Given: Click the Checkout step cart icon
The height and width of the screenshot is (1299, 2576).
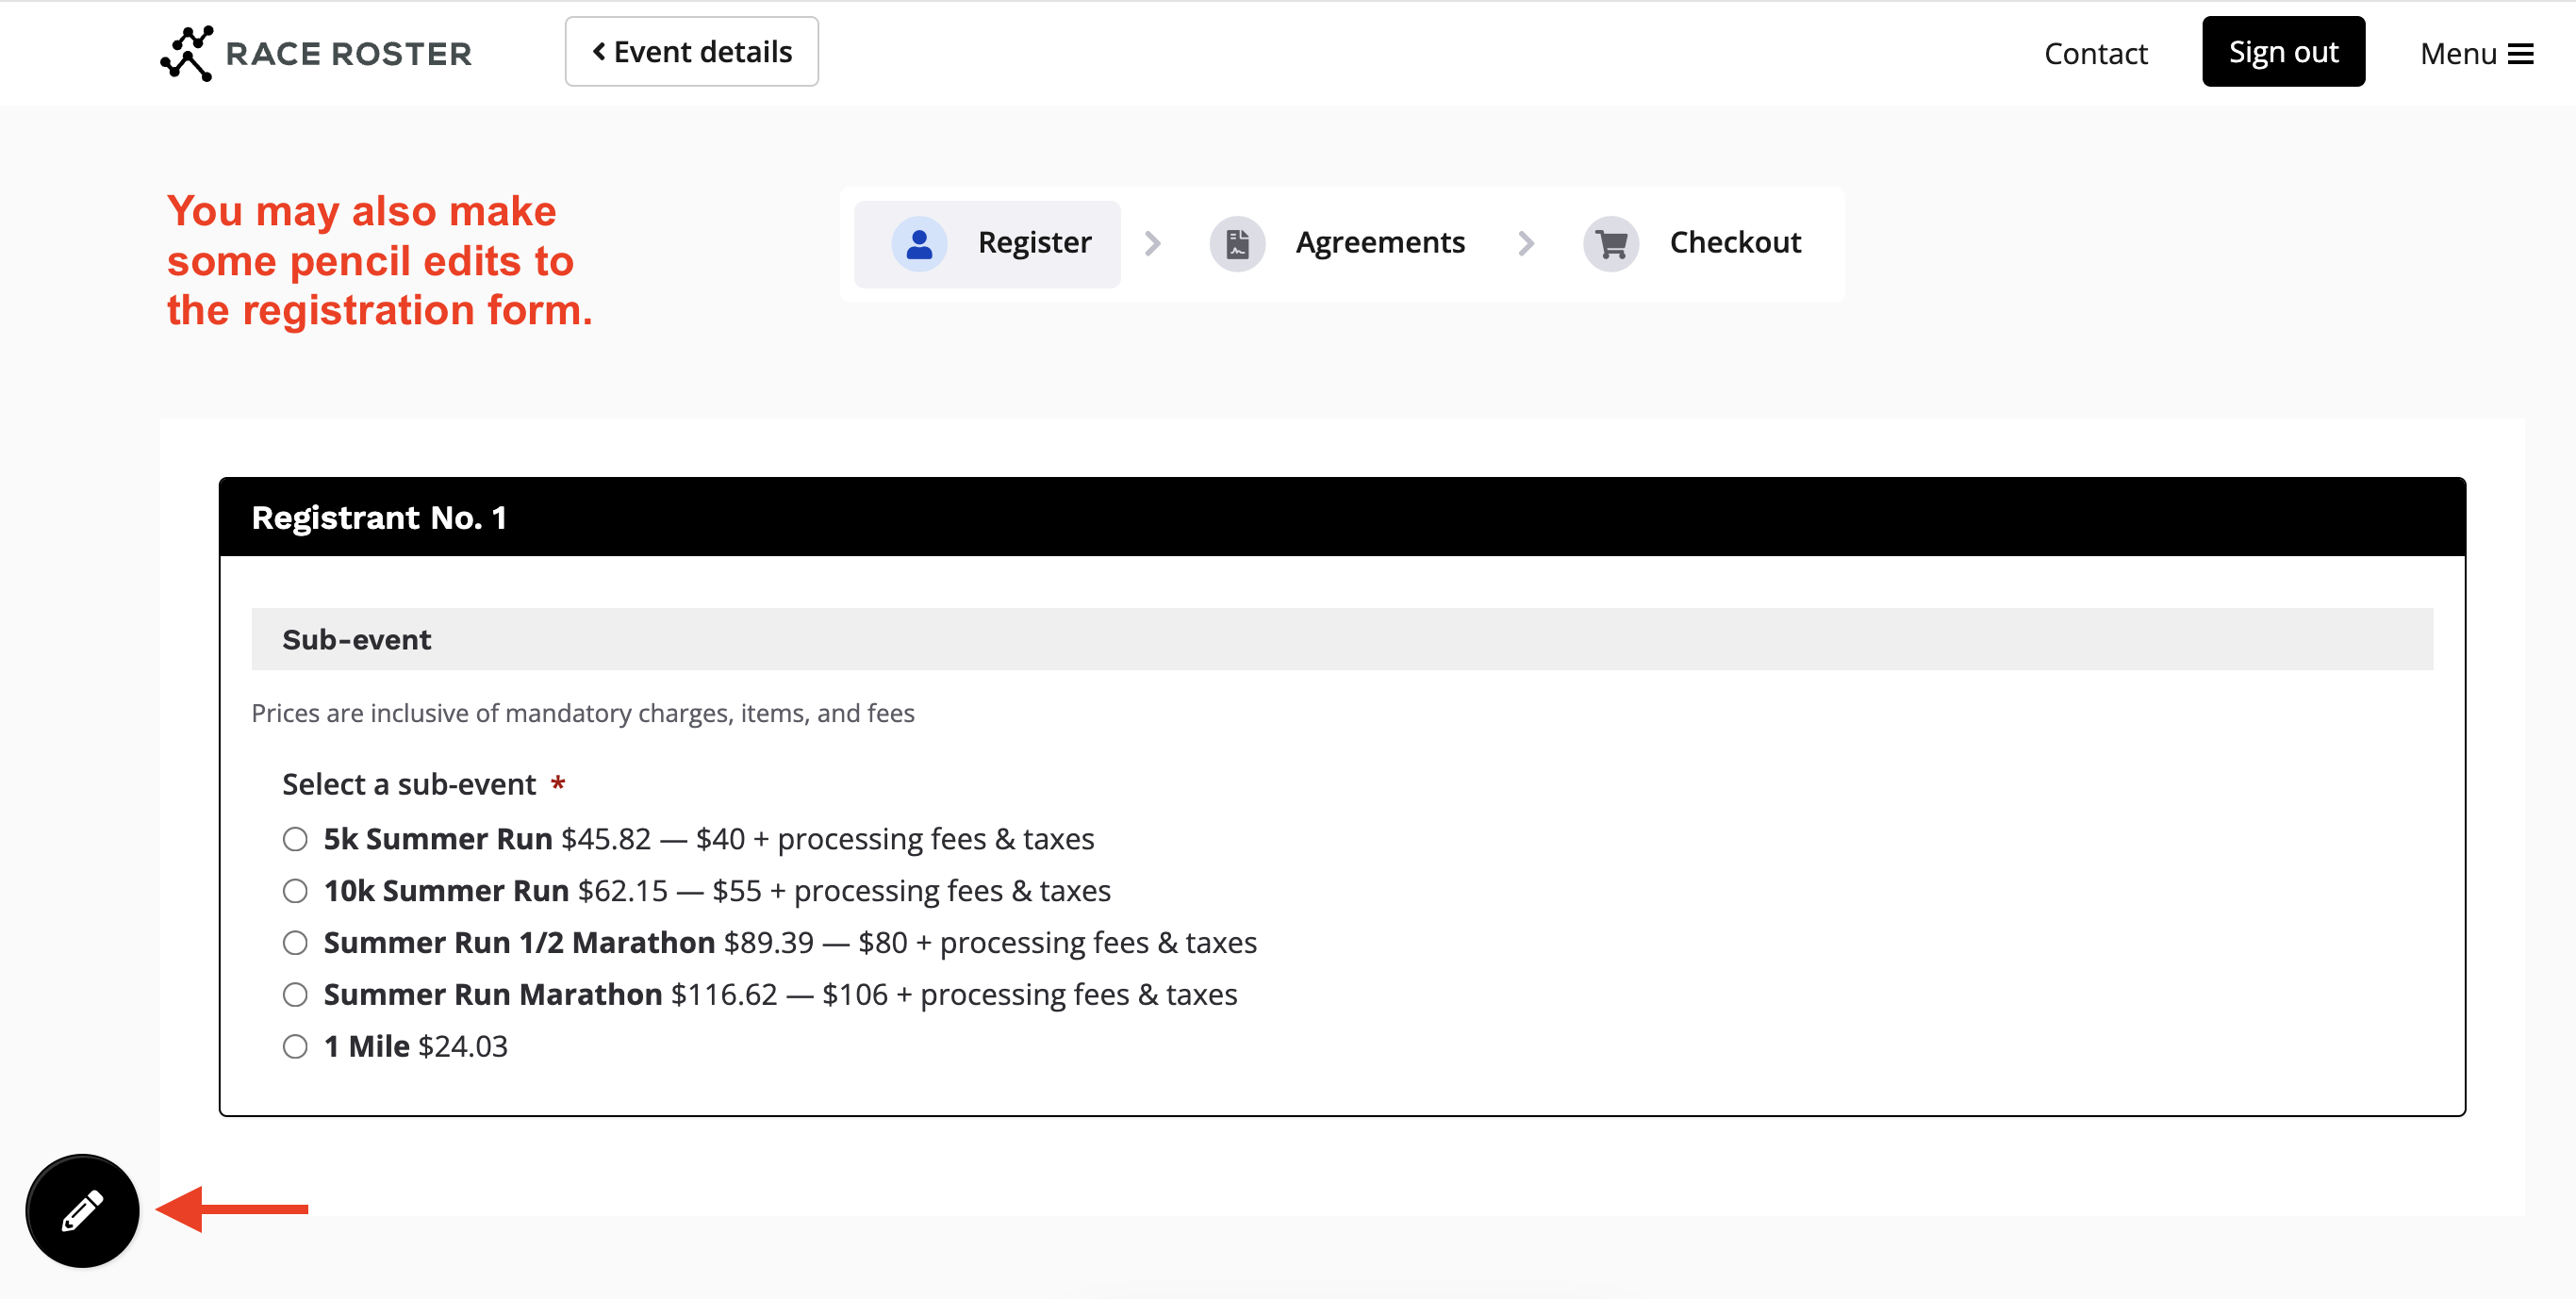Looking at the screenshot, I should point(1610,244).
